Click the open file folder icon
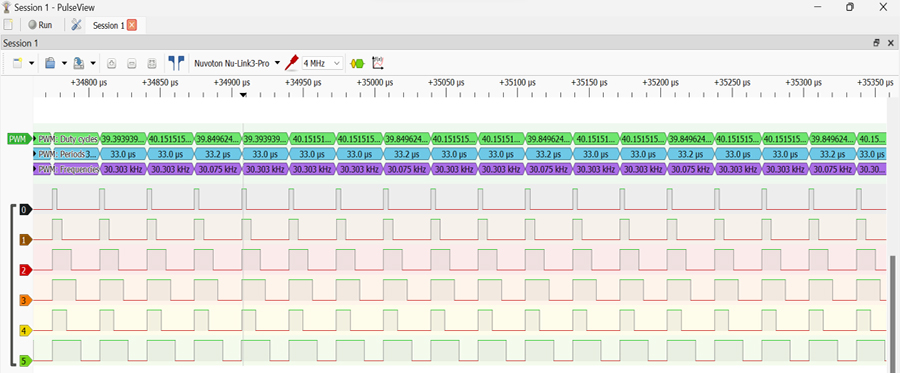The image size is (900, 373). (50, 63)
